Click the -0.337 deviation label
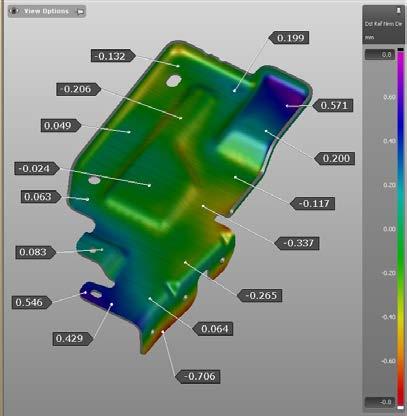The height and width of the screenshot is (416, 407). pyautogui.click(x=297, y=243)
